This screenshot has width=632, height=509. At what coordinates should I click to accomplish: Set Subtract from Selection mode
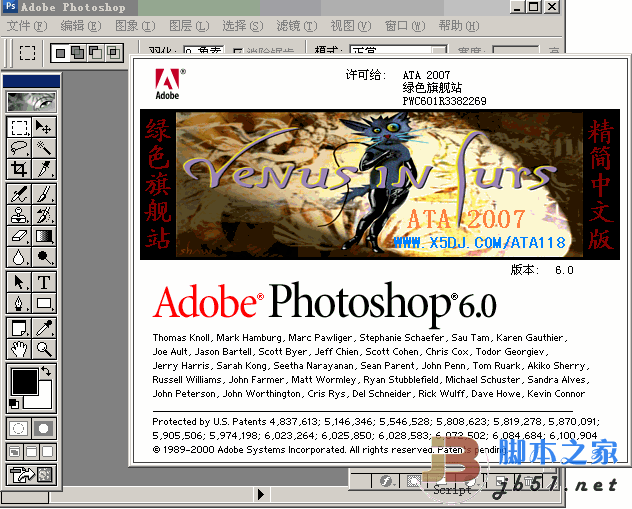(x=96, y=53)
